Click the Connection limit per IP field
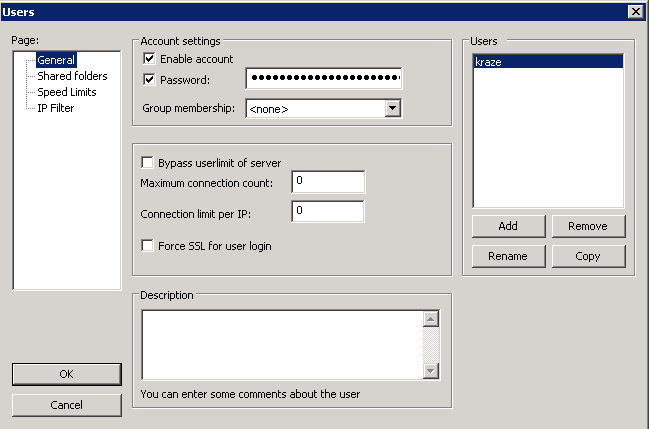The image size is (649, 429). [328, 211]
